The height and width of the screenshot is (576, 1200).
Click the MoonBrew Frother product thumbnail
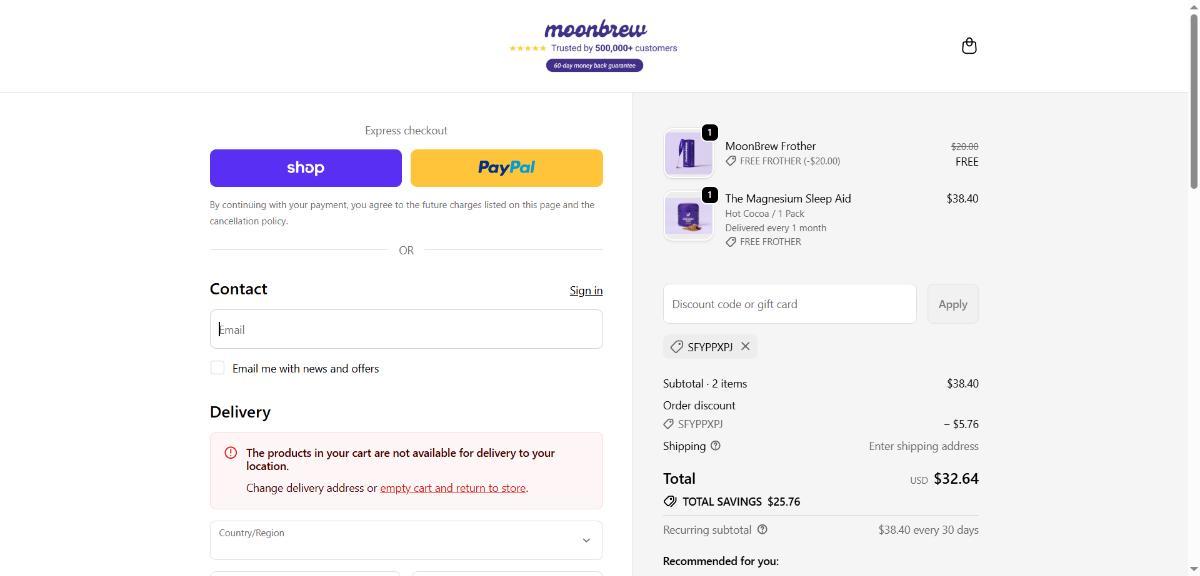[688, 154]
